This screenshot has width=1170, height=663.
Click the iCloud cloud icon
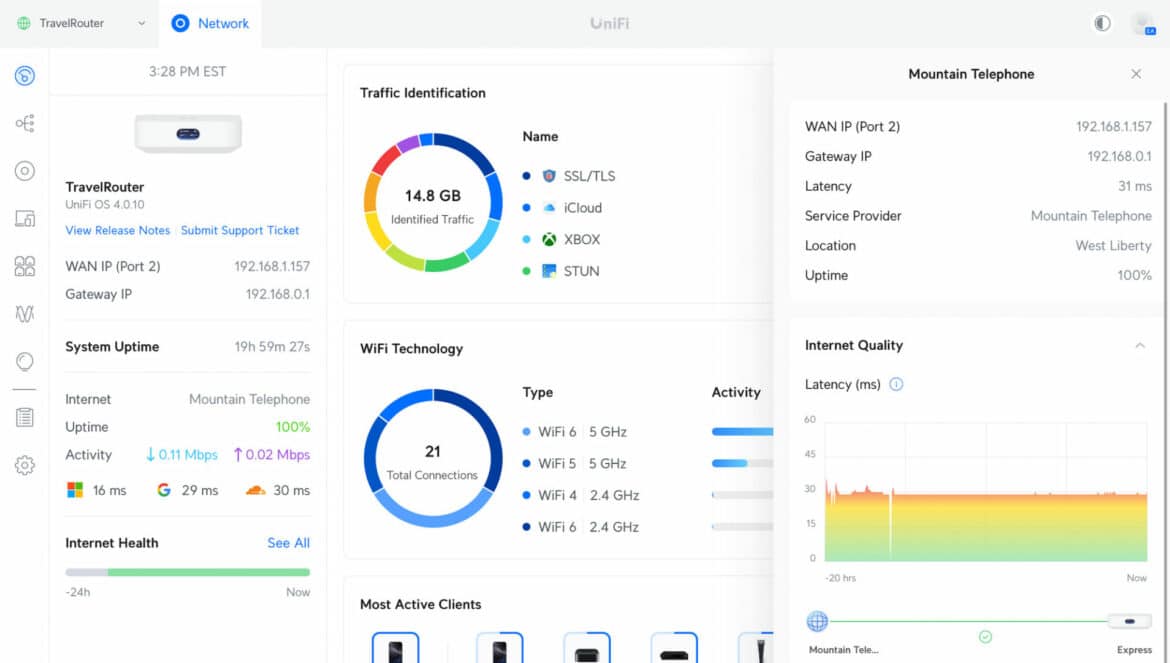pyautogui.click(x=549, y=207)
